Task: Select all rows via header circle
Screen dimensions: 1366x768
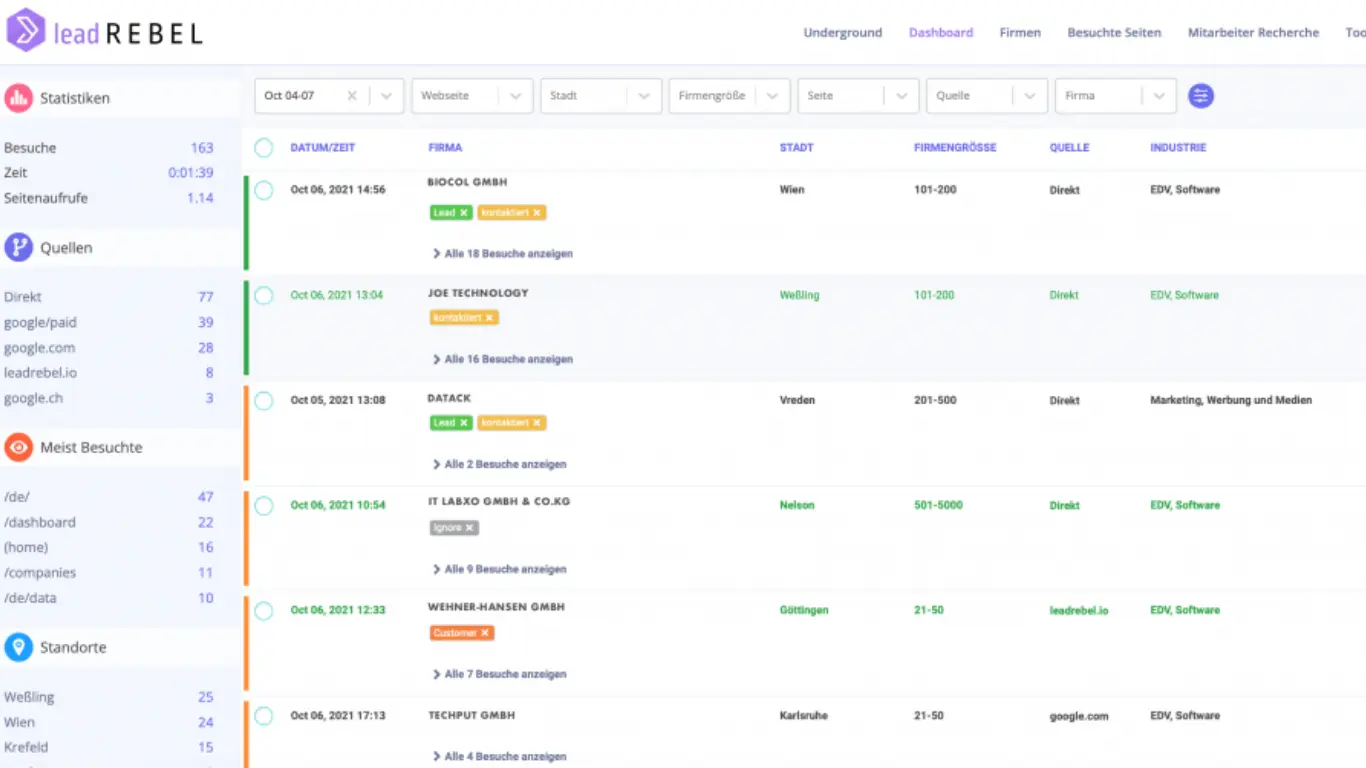Action: coord(263,148)
